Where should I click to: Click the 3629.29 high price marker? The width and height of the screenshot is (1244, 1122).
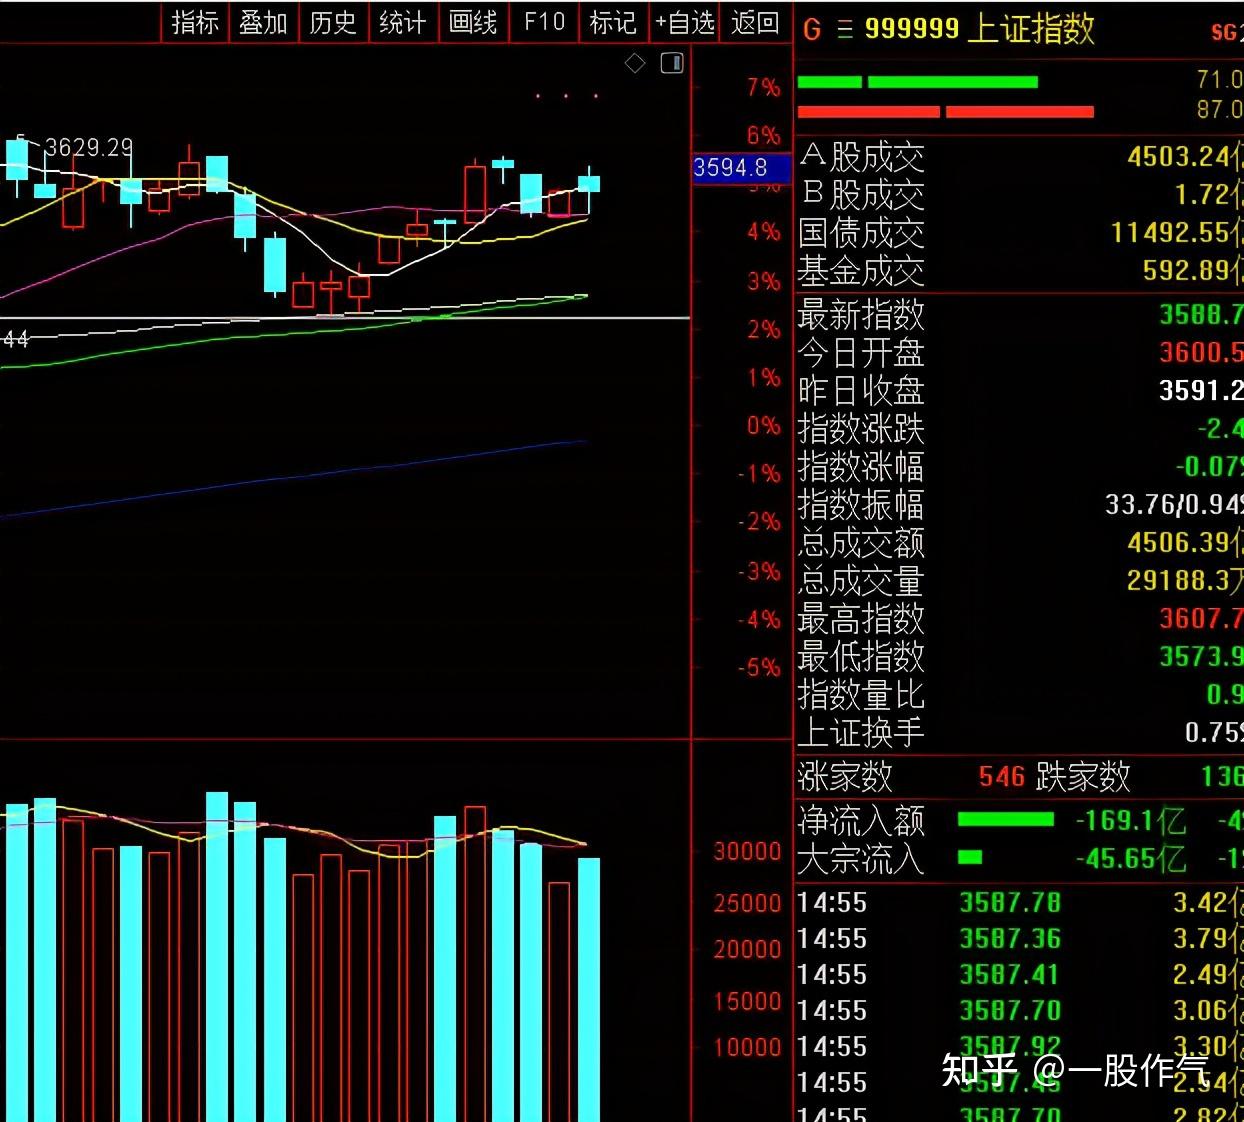pyautogui.click(x=89, y=148)
